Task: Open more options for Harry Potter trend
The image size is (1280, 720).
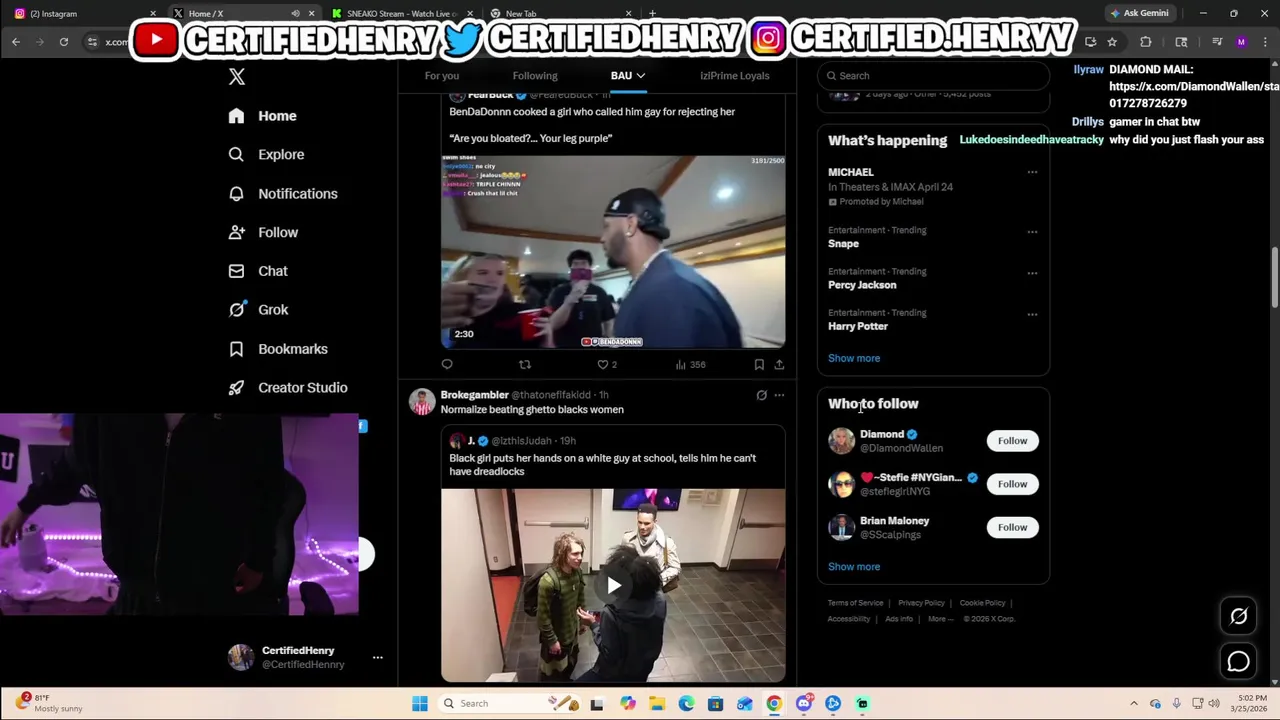Action: (x=1032, y=314)
